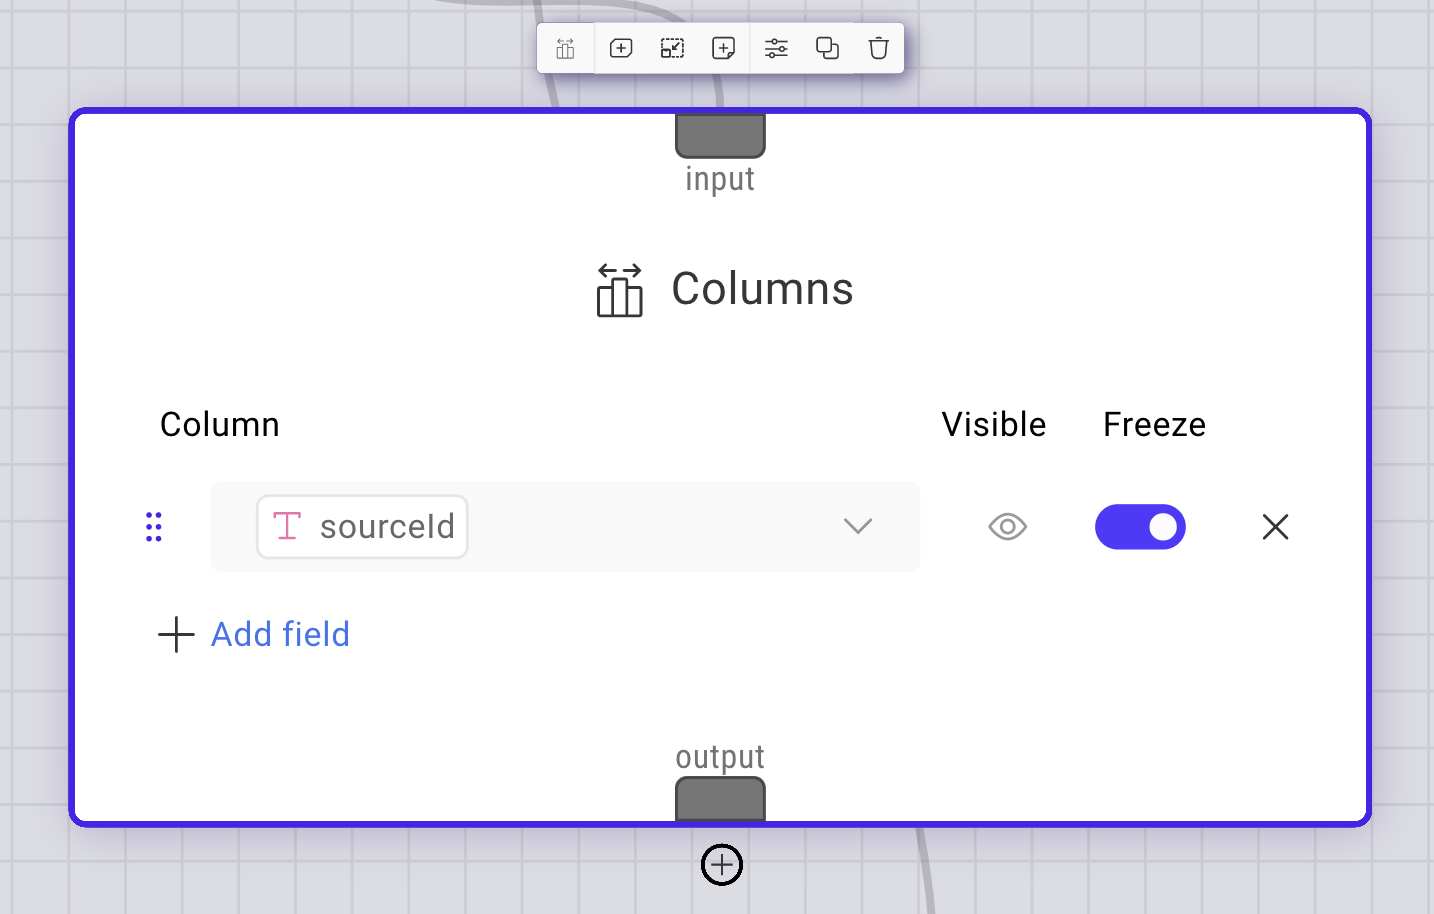The width and height of the screenshot is (1434, 914).
Task: Duplicate the node using the copy icon
Action: coord(827,48)
